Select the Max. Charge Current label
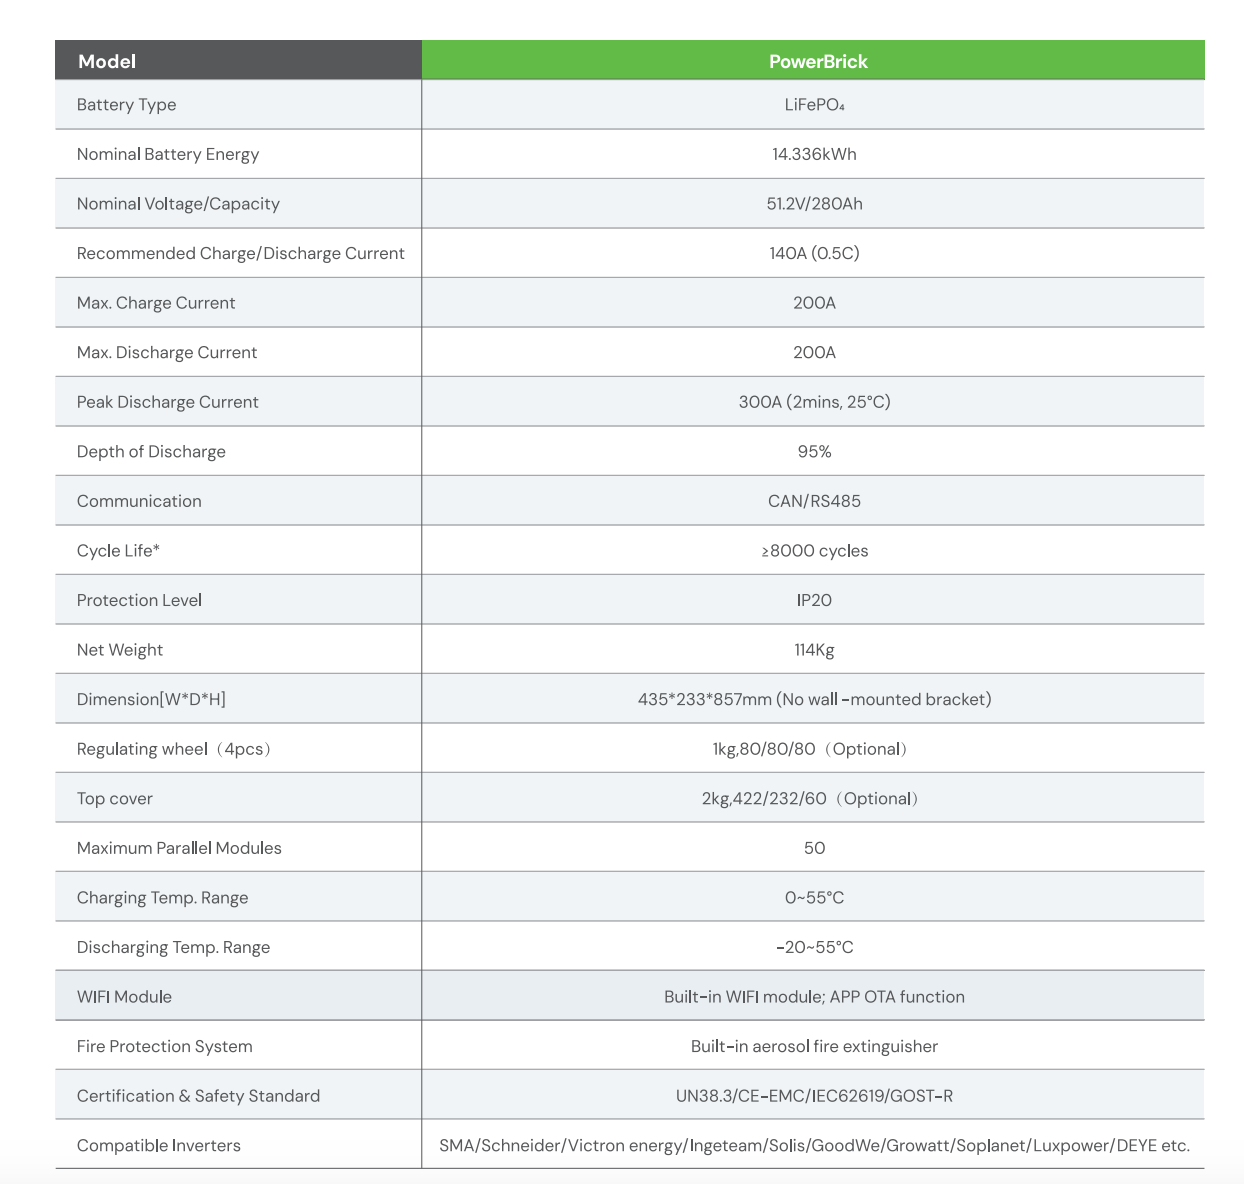Screen dimensions: 1244x1184 pos(156,303)
